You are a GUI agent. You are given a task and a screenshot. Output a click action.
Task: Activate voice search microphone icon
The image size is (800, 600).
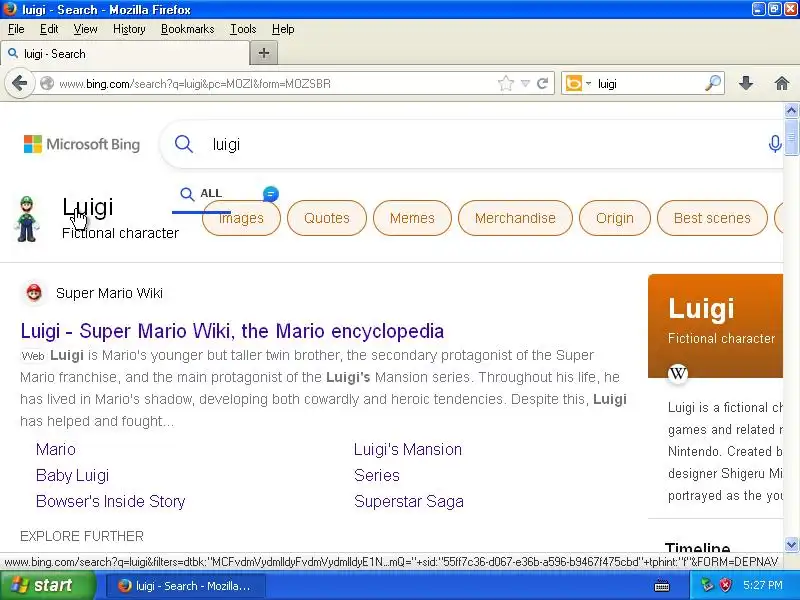point(774,144)
